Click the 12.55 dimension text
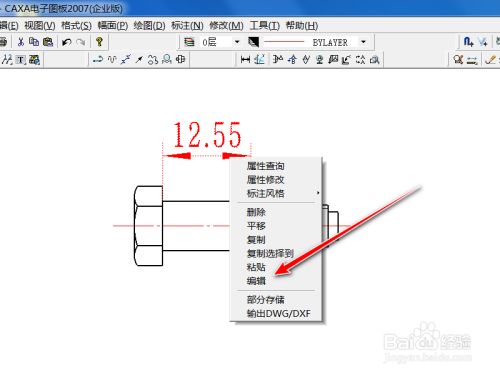 207,135
